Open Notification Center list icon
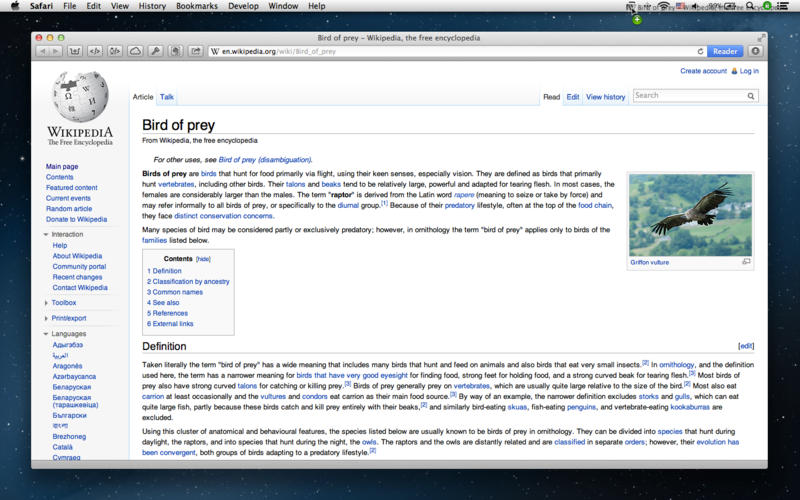This screenshot has width=800, height=500. tap(783, 6)
